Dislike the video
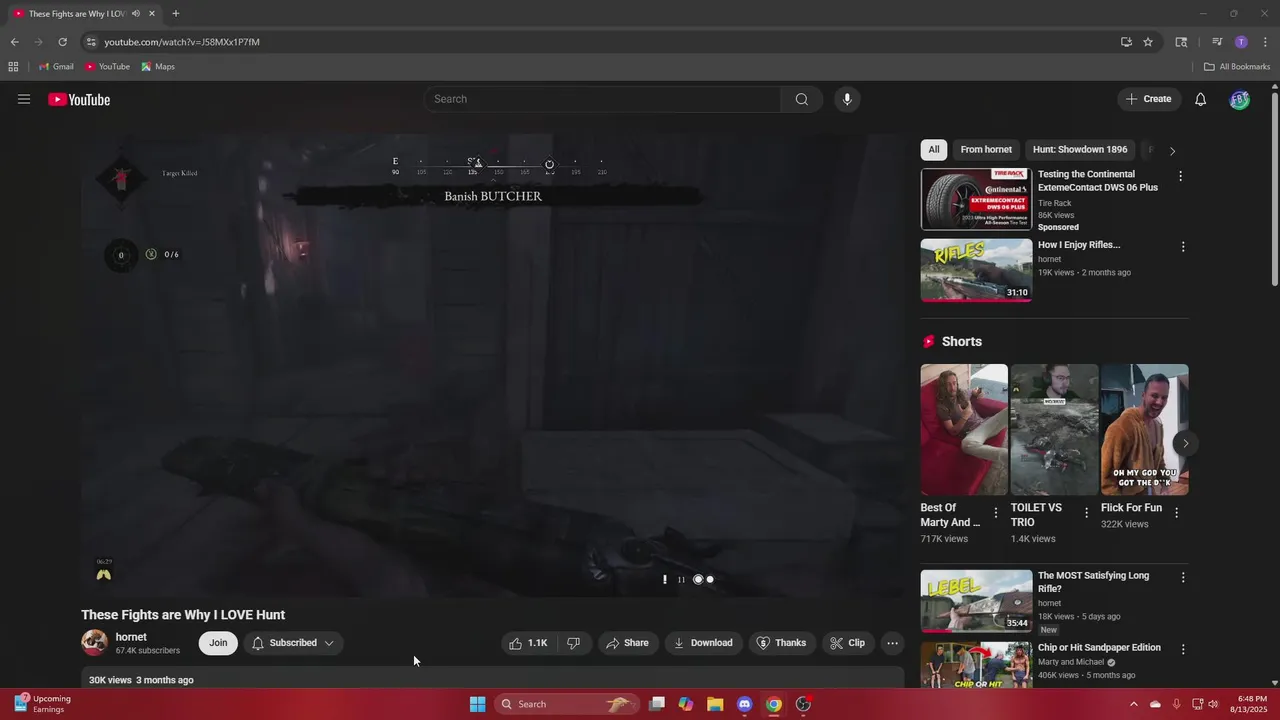Viewport: 1280px width, 720px height. click(574, 643)
